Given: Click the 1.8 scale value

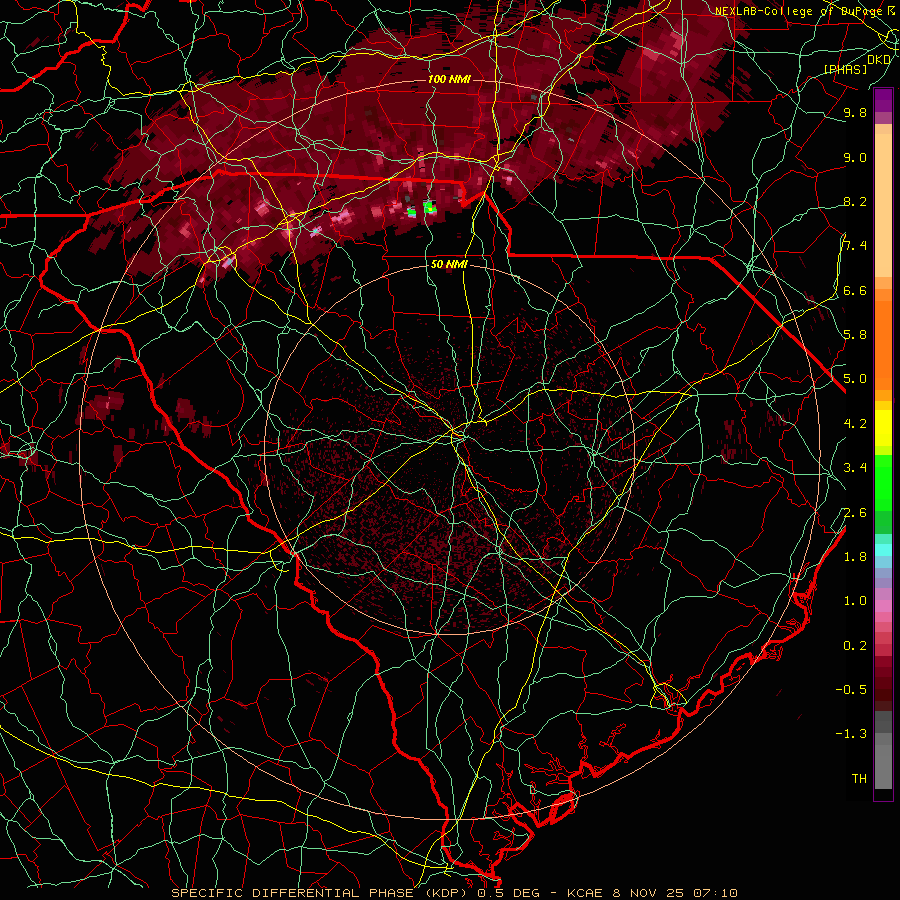Looking at the screenshot, I should [x=855, y=557].
